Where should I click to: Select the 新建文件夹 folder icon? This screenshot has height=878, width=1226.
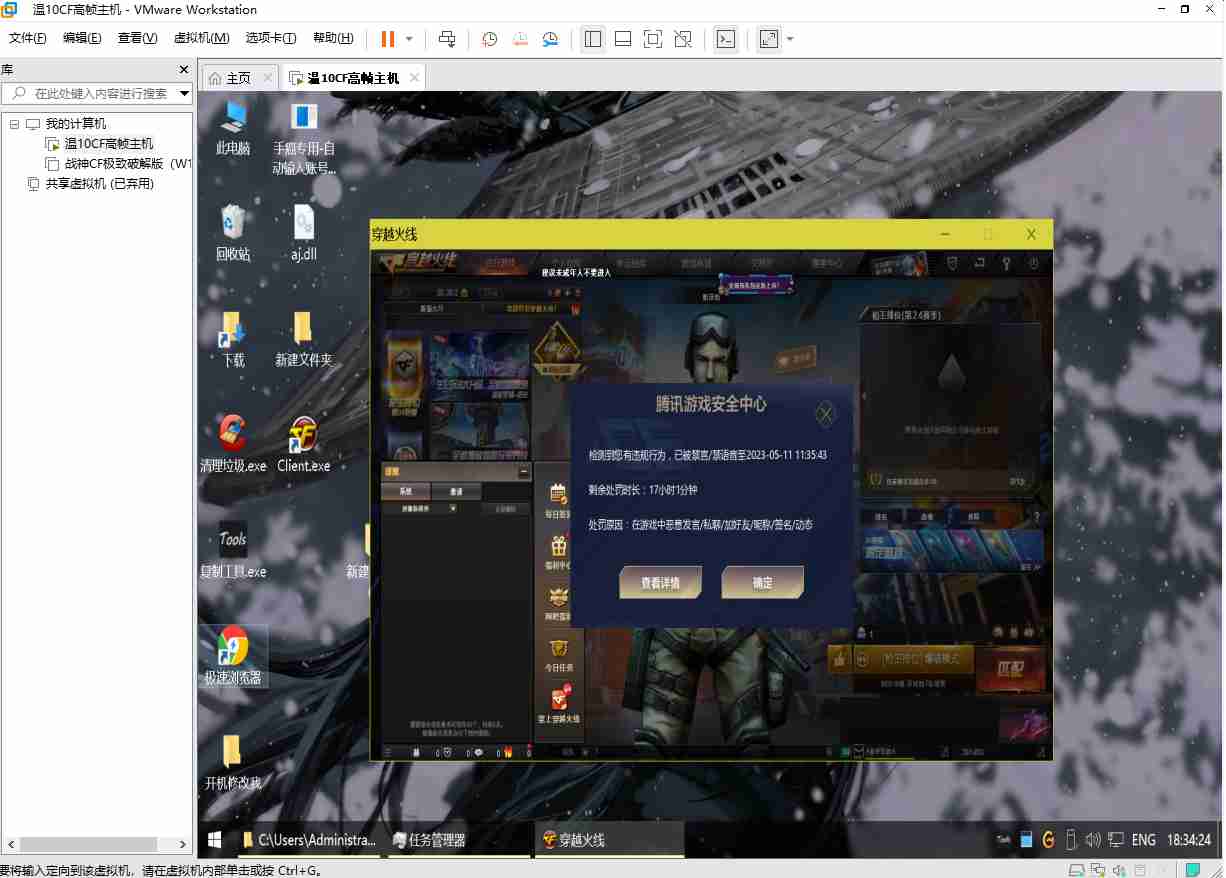304,338
